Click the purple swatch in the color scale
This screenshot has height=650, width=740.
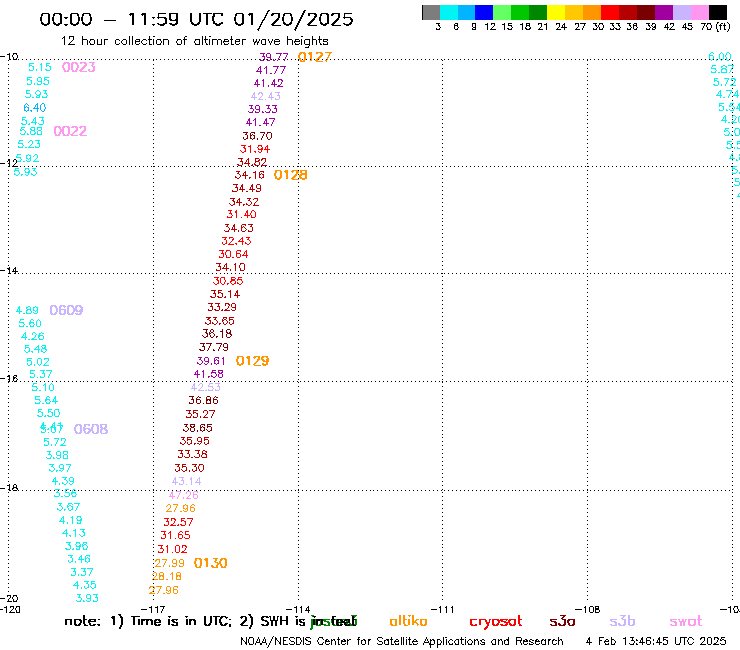click(x=664, y=12)
